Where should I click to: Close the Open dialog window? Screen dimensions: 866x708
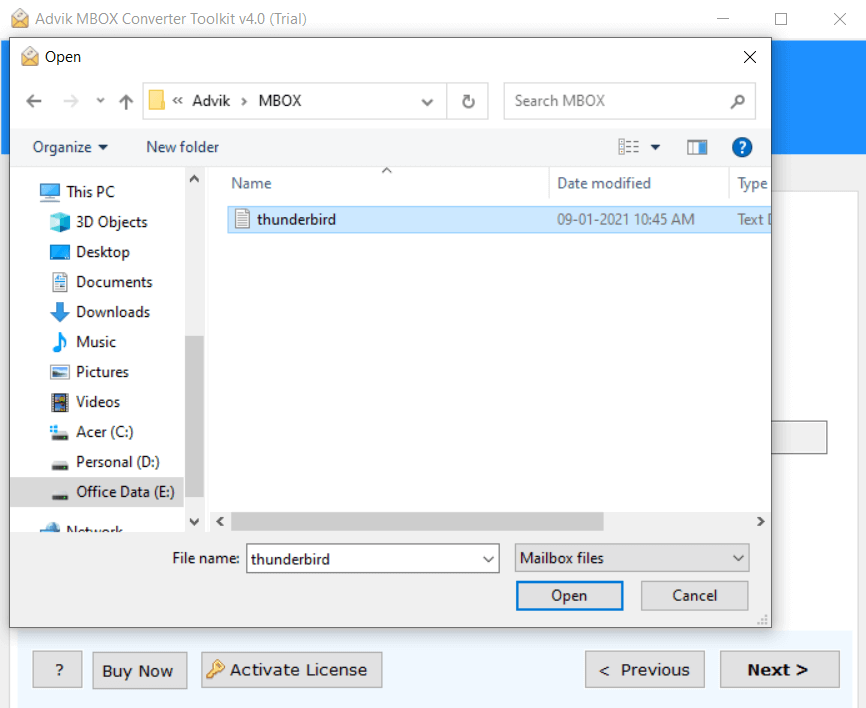pos(749,57)
